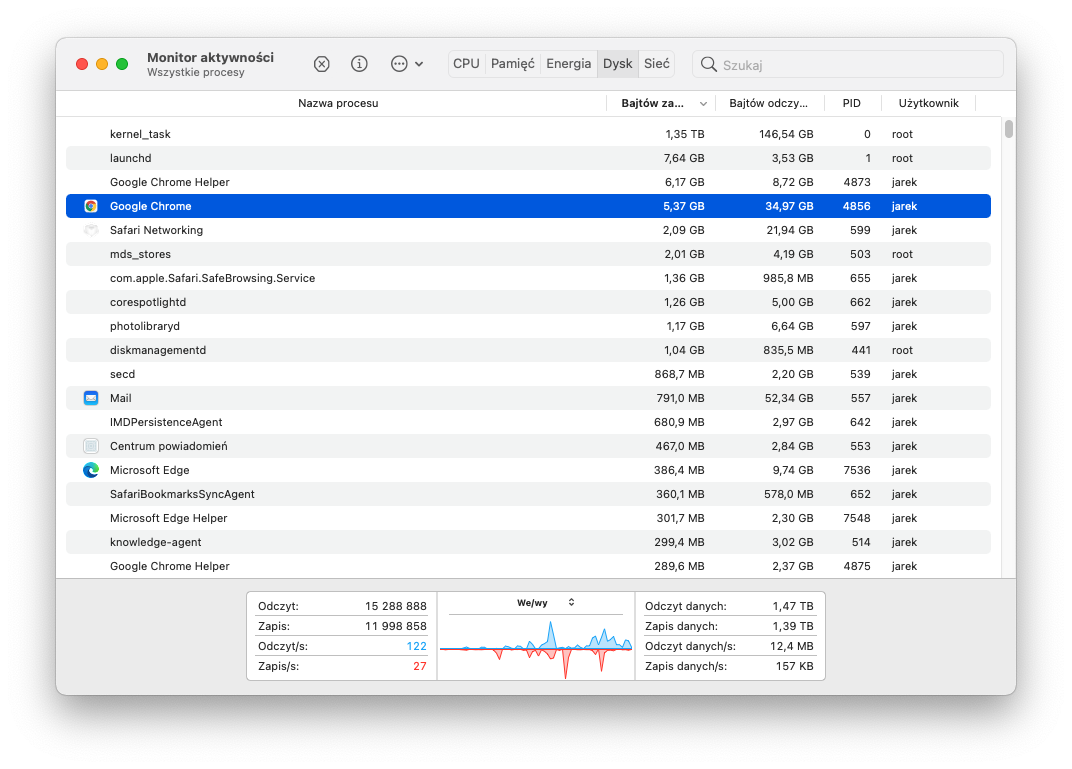Image resolution: width=1072 pixels, height=769 pixels.
Task: Select the Microsoft Edge Helper process
Action: (528, 518)
